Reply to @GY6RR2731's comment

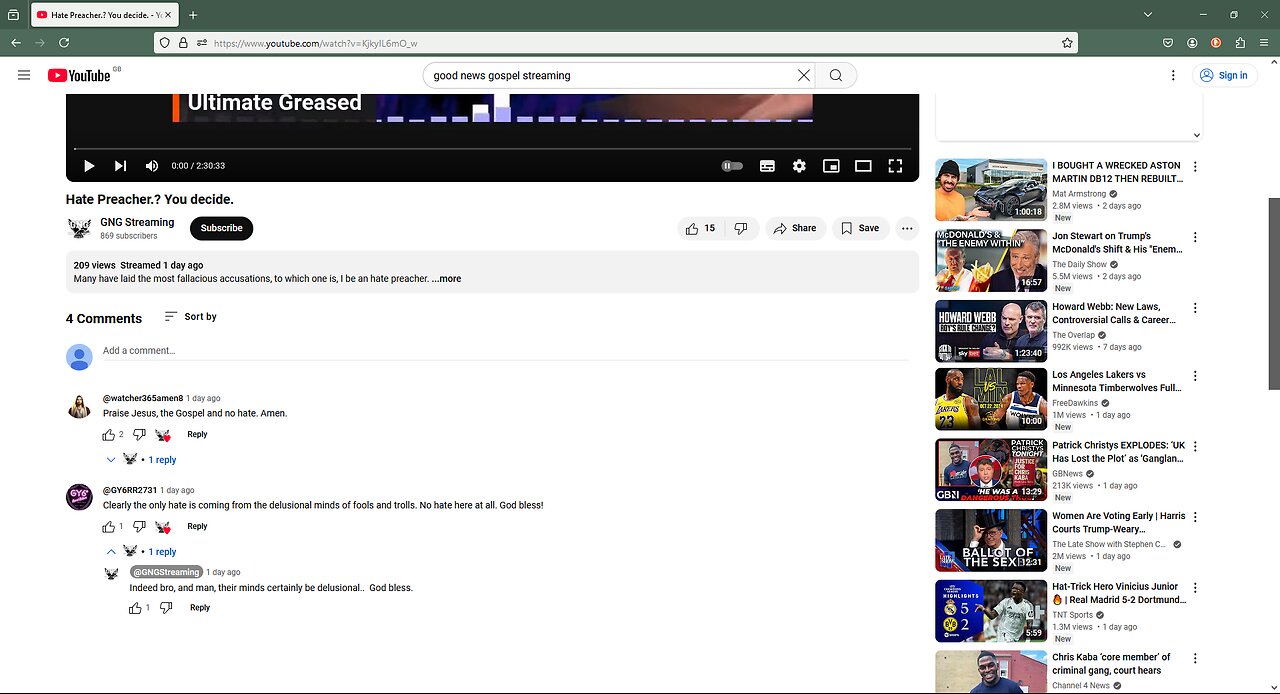tap(197, 527)
